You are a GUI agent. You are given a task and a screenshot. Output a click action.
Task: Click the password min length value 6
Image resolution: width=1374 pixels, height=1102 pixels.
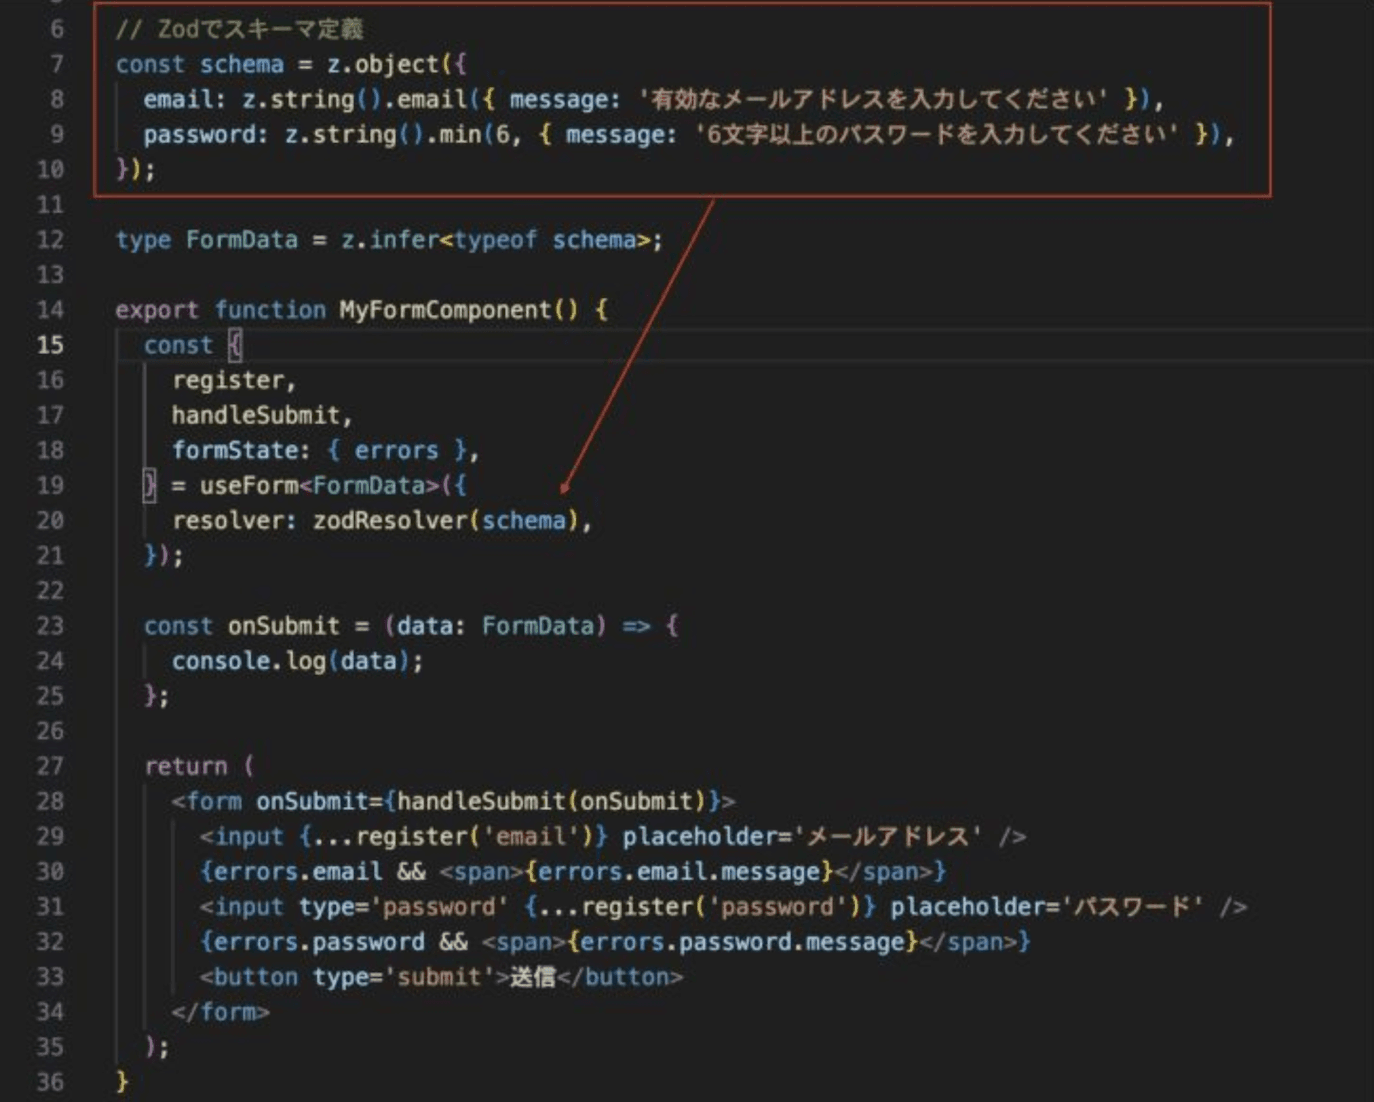[503, 134]
